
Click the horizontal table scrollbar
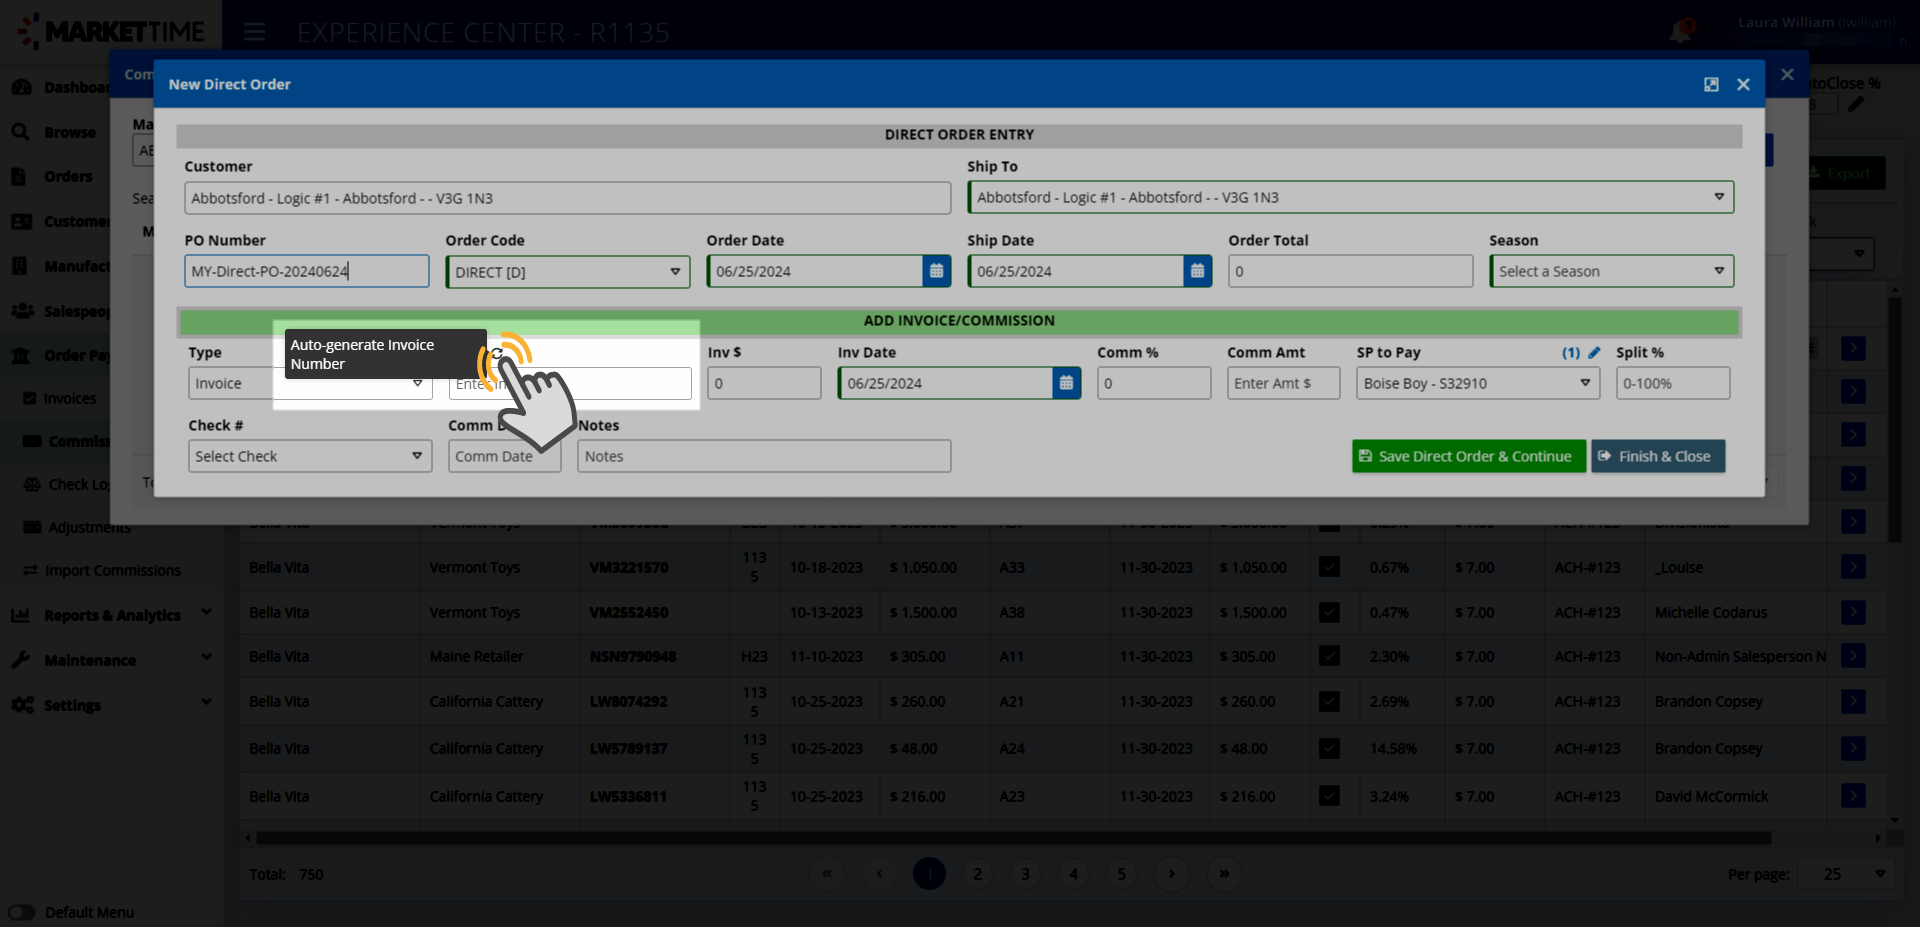(1013, 837)
